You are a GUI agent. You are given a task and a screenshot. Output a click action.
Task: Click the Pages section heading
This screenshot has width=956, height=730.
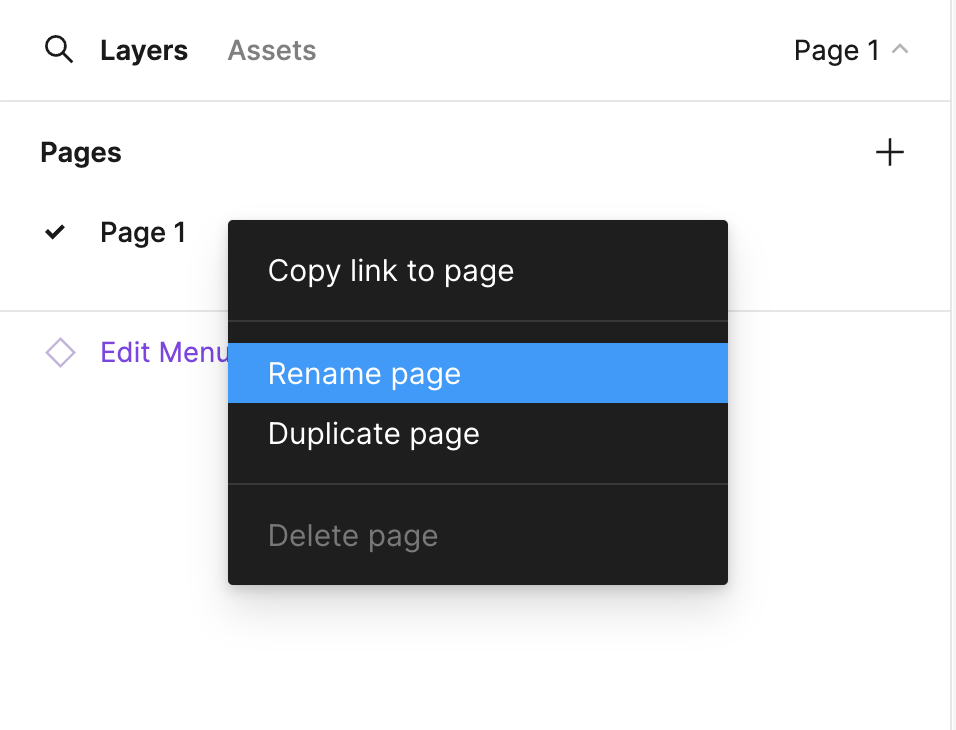click(81, 152)
